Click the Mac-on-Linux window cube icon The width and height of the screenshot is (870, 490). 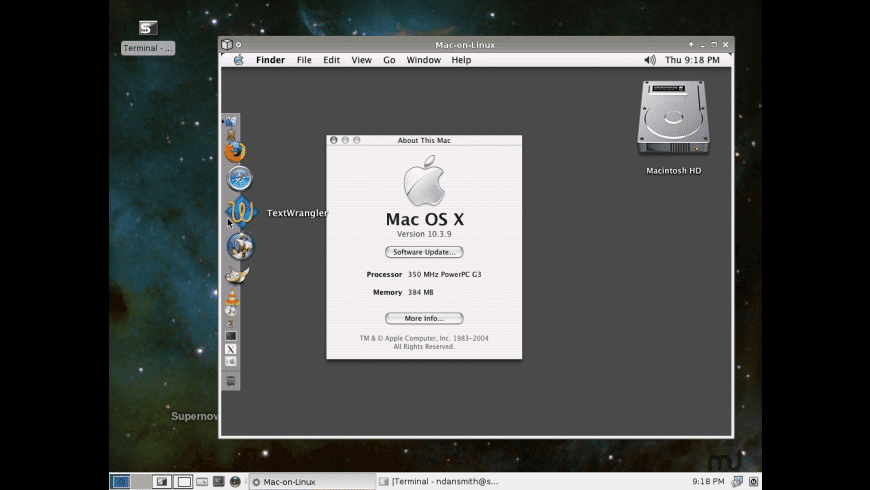(227, 44)
